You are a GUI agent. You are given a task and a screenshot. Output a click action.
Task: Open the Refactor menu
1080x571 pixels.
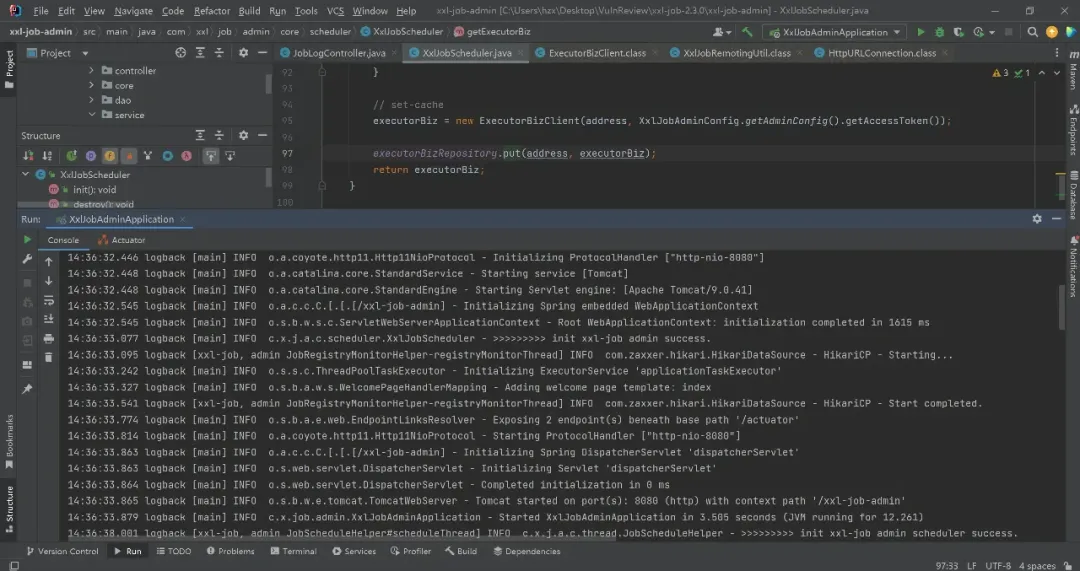click(x=211, y=11)
